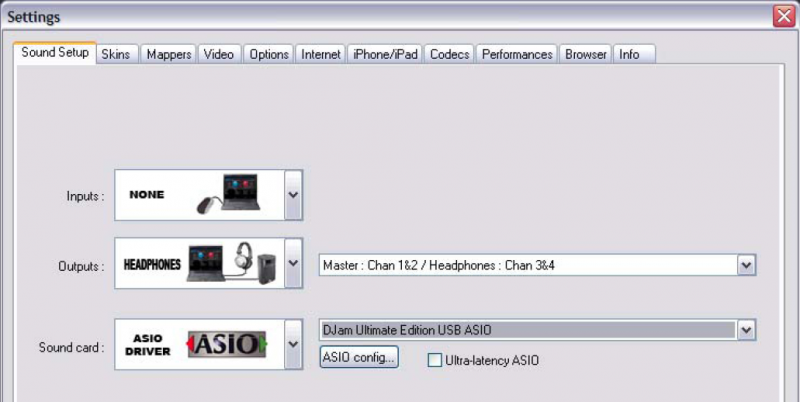Switch to the Browser tab

point(586,55)
